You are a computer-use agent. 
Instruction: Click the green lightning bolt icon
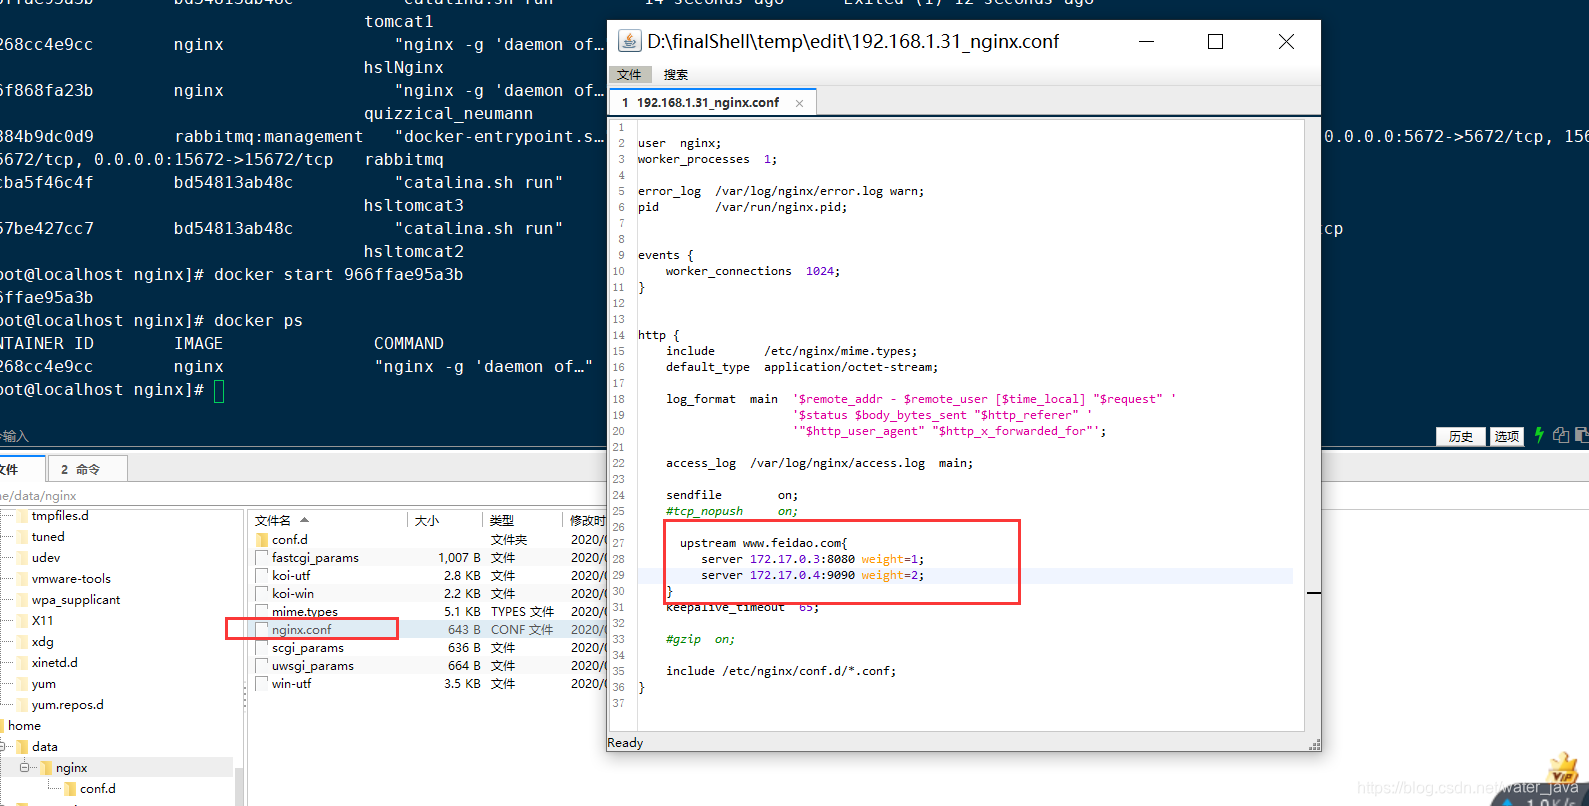coord(1540,435)
